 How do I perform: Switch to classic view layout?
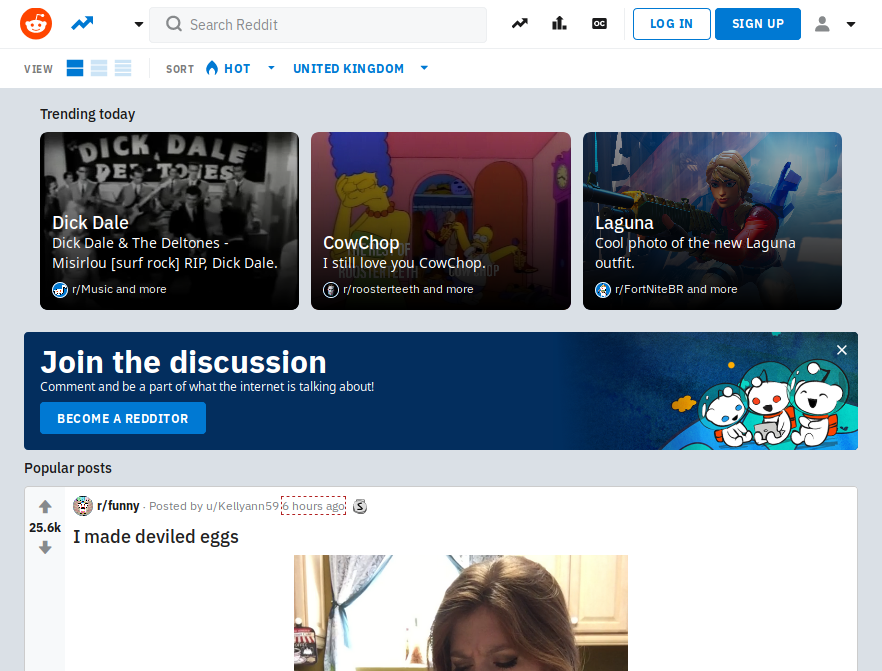[x=99, y=68]
